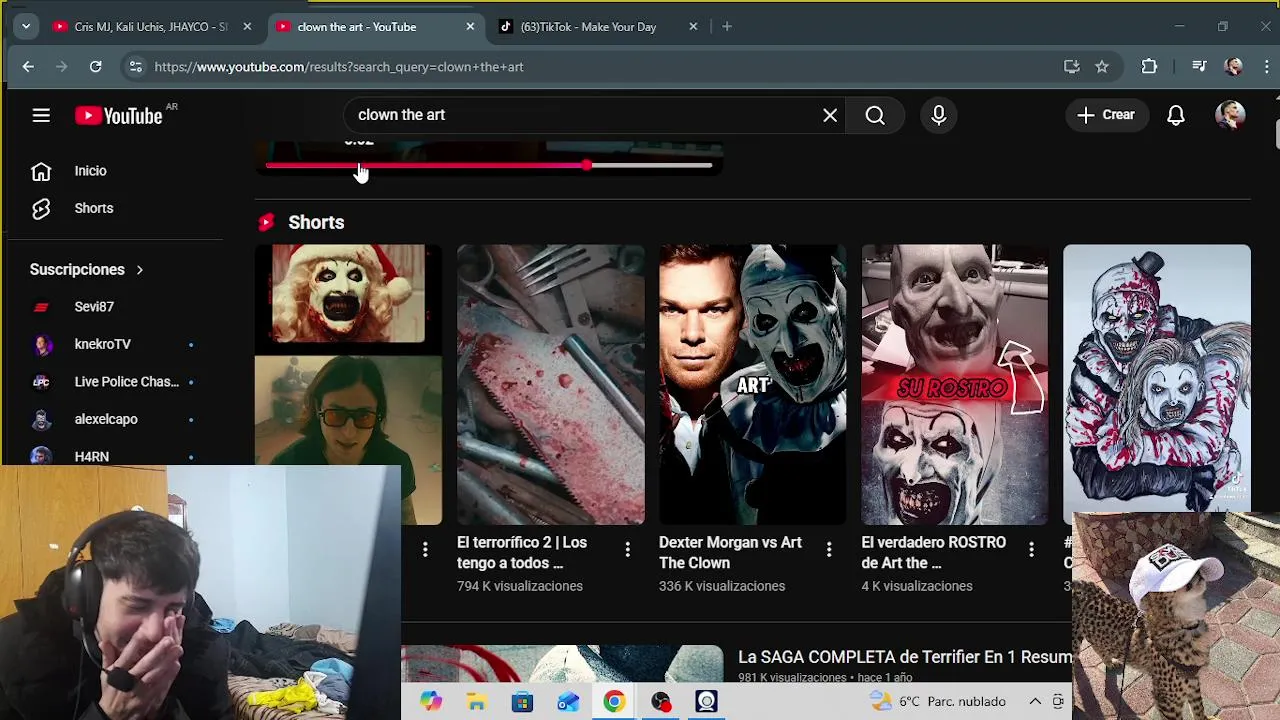1280x720 pixels.
Task: Reload the page
Action: pyautogui.click(x=95, y=67)
